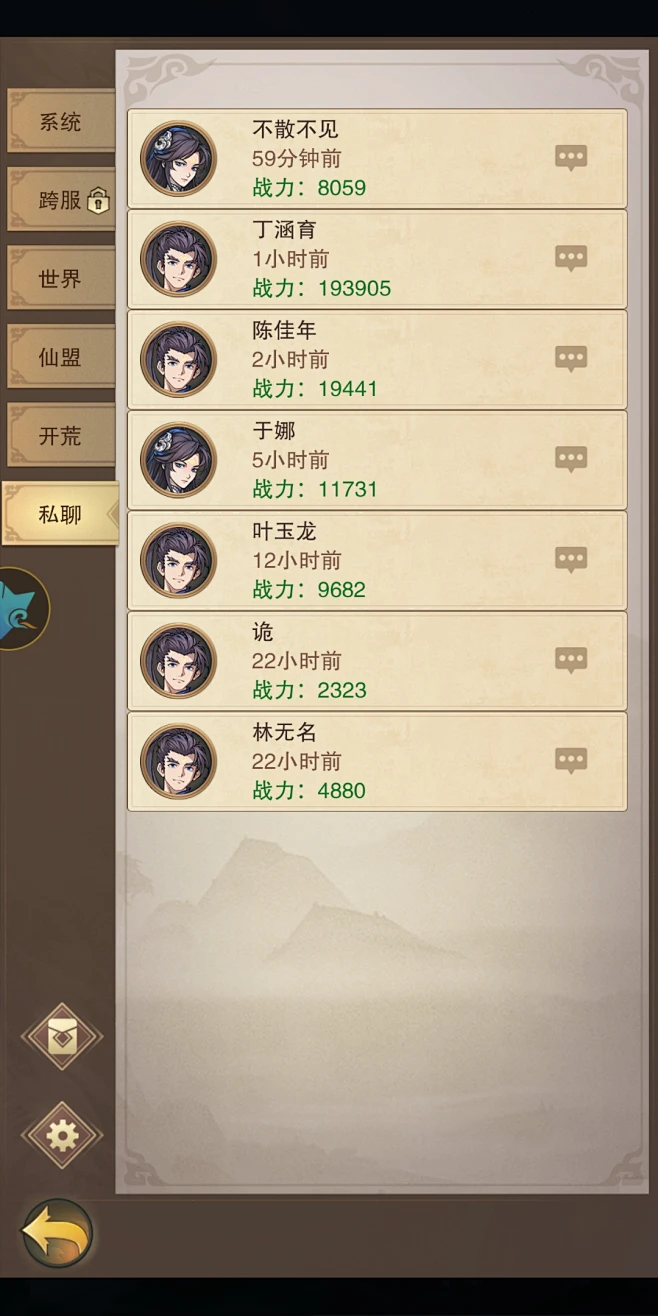Tap the blue bird mascot icon
This screenshot has height=1316, width=658.
tap(20, 608)
